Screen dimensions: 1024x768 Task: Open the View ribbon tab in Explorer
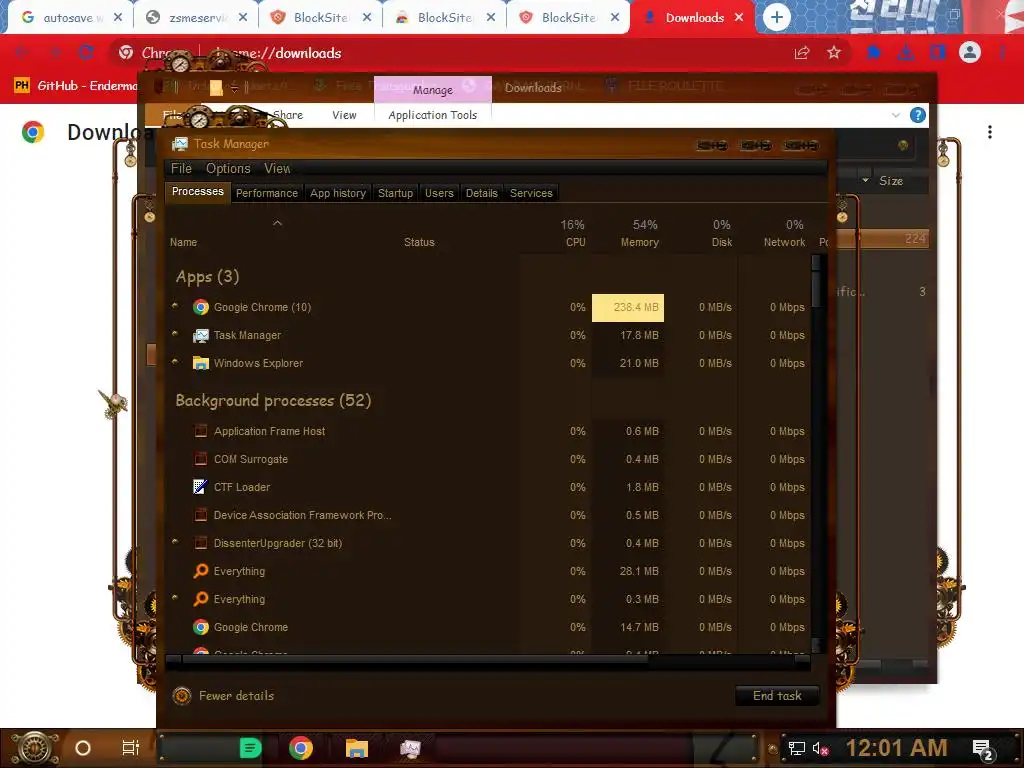click(x=344, y=116)
